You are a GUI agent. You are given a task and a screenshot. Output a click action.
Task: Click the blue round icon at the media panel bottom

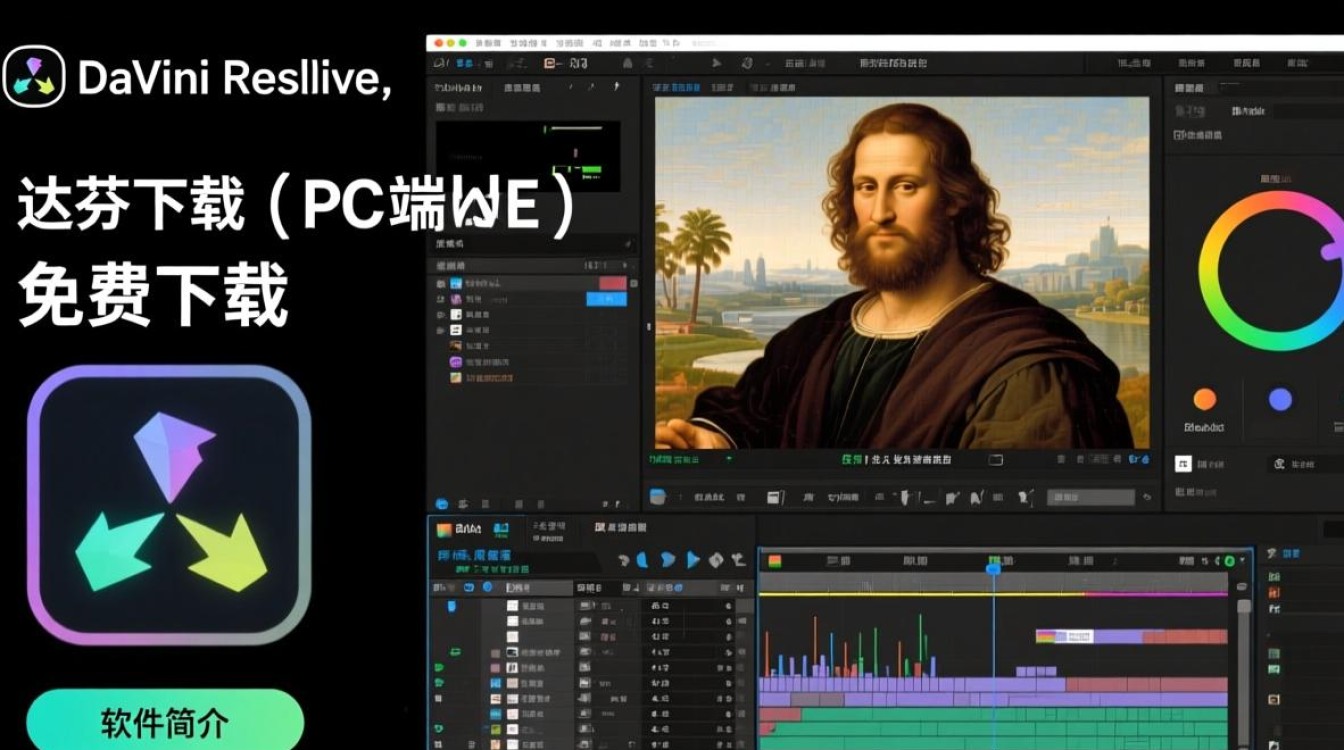(442, 504)
